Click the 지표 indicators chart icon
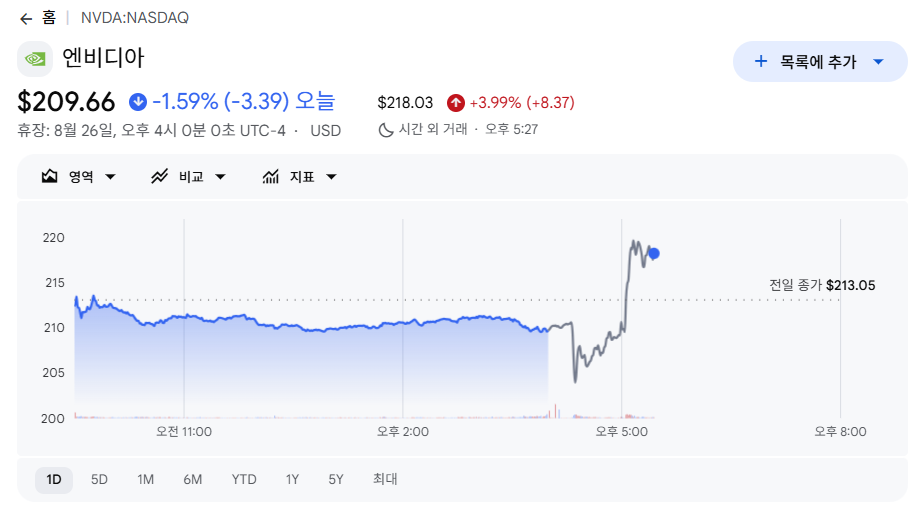The height and width of the screenshot is (520, 915). pyautogui.click(x=270, y=176)
